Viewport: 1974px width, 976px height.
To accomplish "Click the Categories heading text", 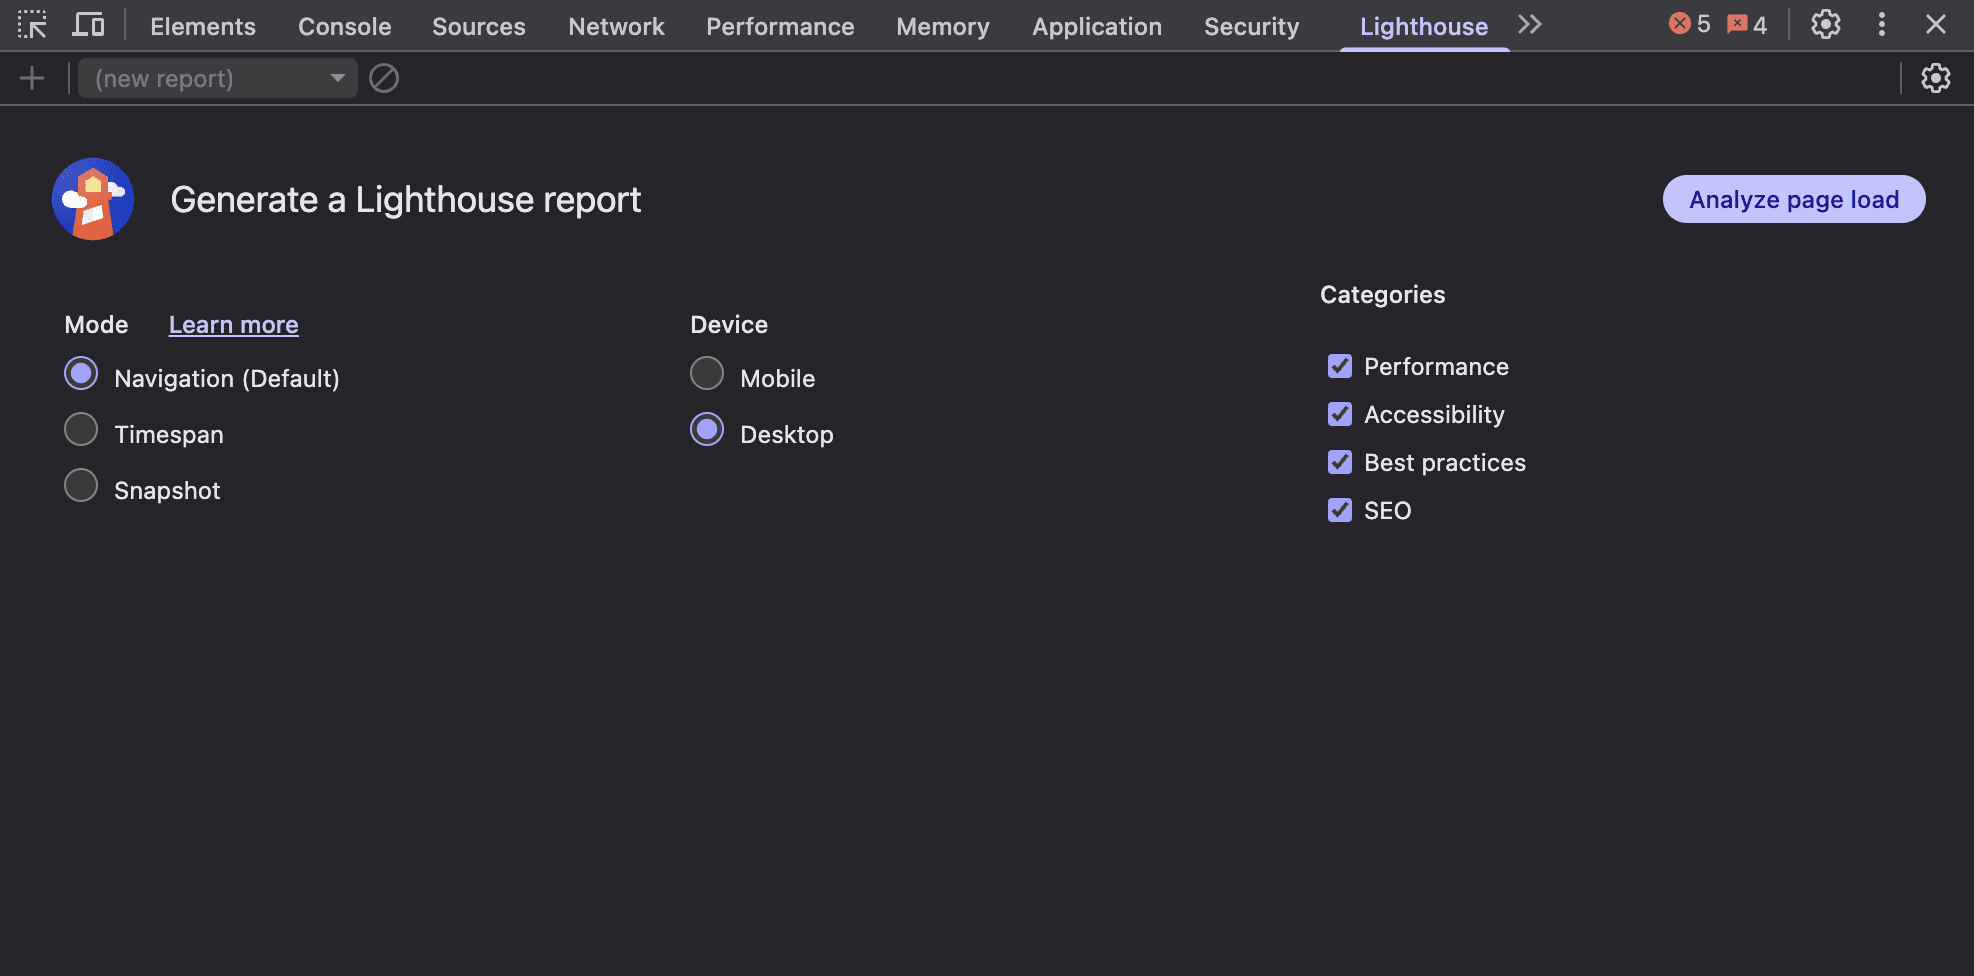I will pyautogui.click(x=1383, y=295).
